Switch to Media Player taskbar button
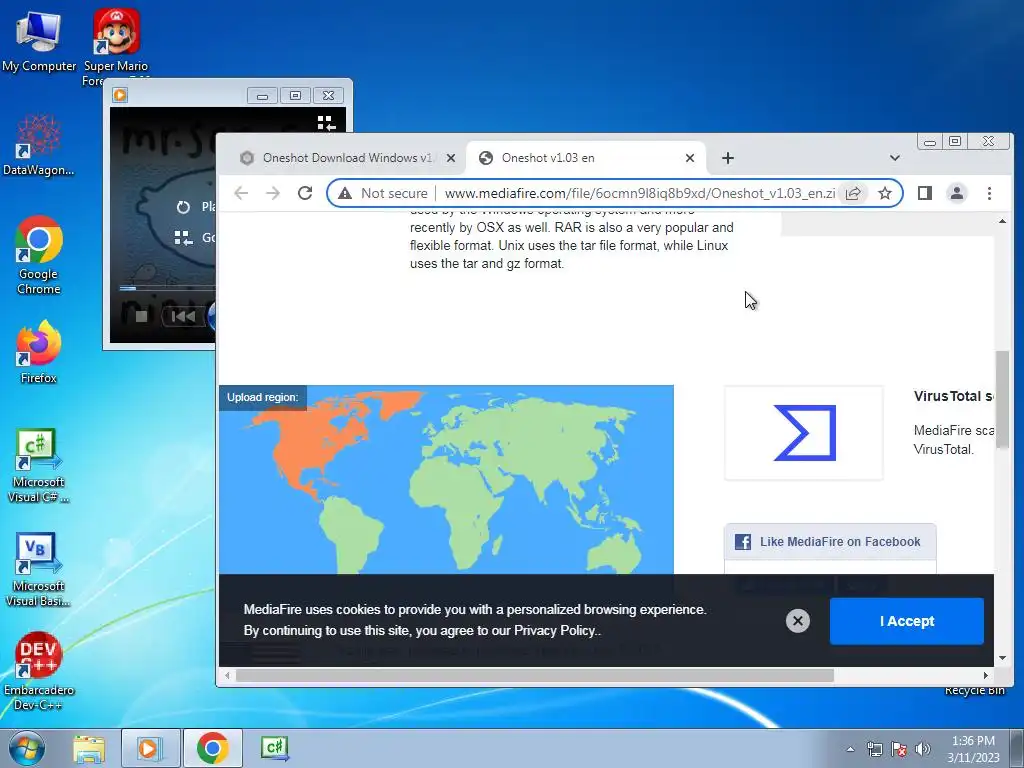1024x768 pixels. [150, 748]
